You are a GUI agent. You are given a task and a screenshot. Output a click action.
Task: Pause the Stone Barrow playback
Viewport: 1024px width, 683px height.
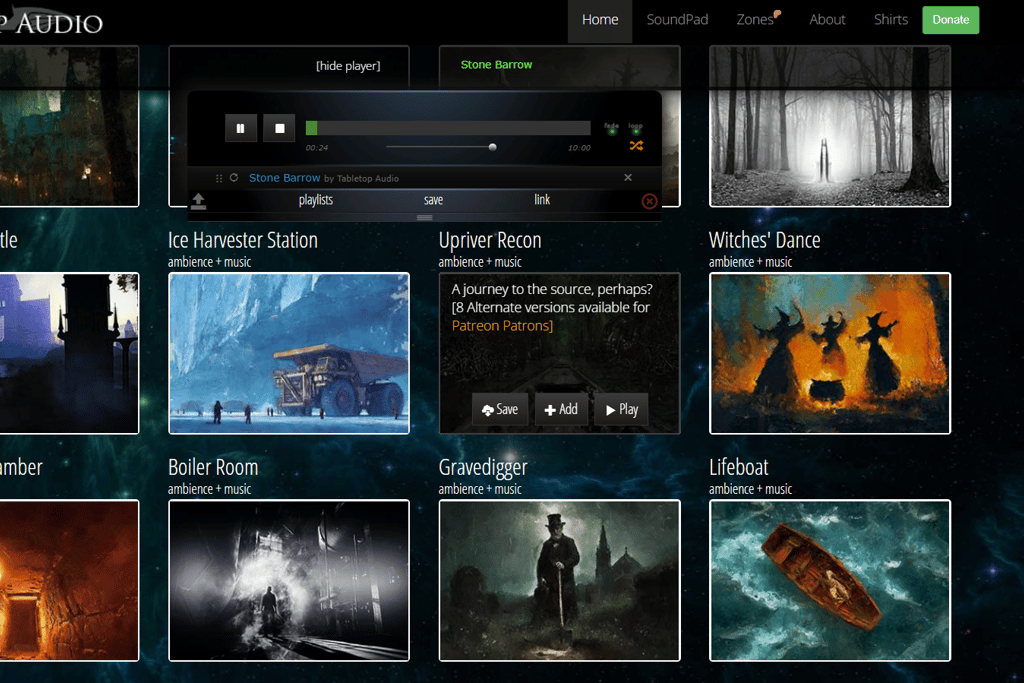point(240,128)
